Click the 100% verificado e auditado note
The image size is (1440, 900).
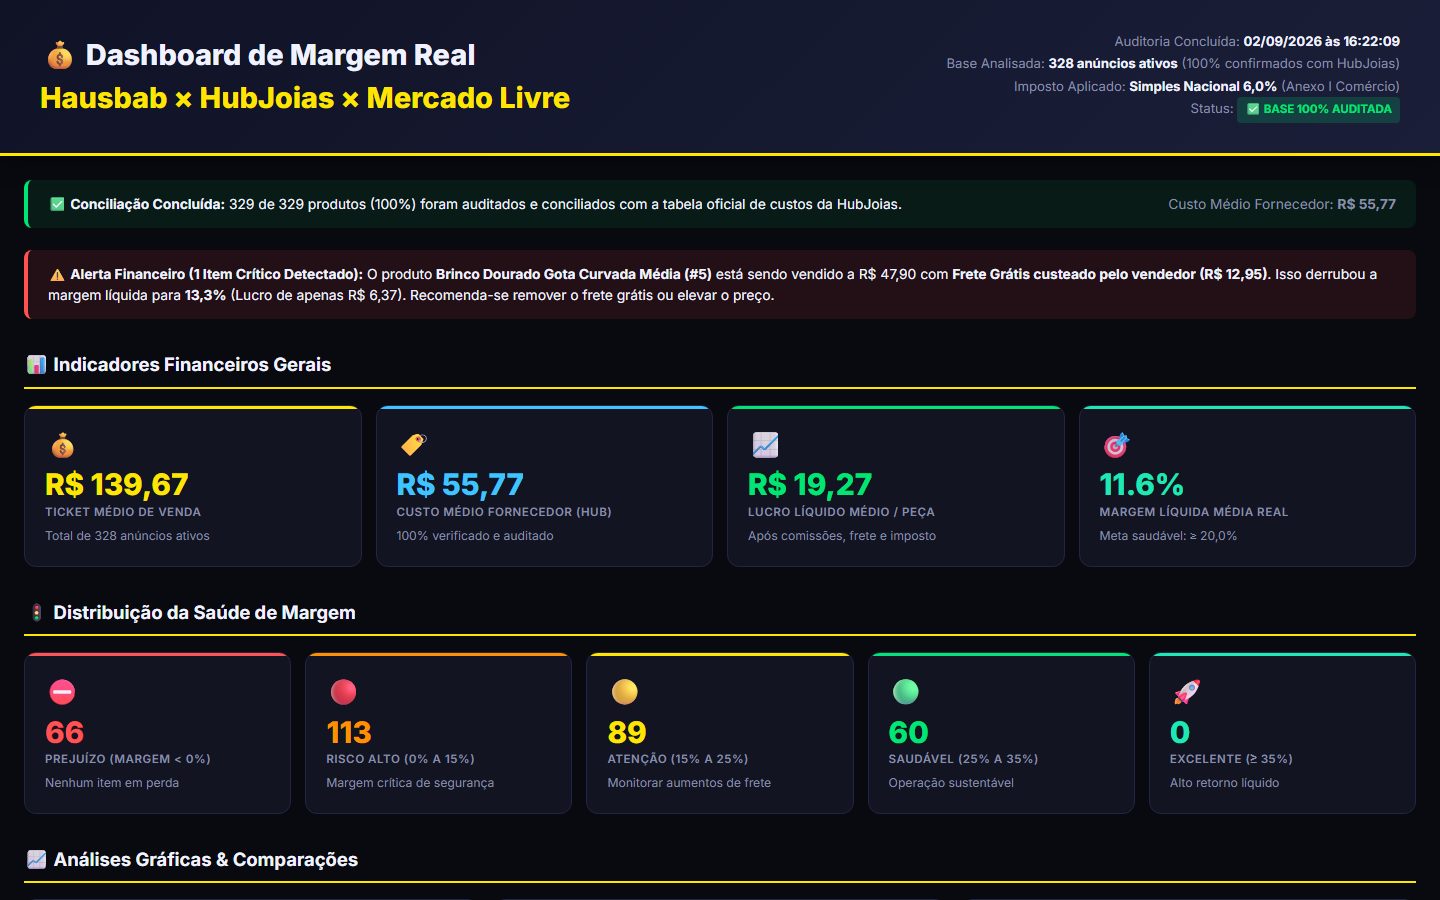[x=475, y=536]
